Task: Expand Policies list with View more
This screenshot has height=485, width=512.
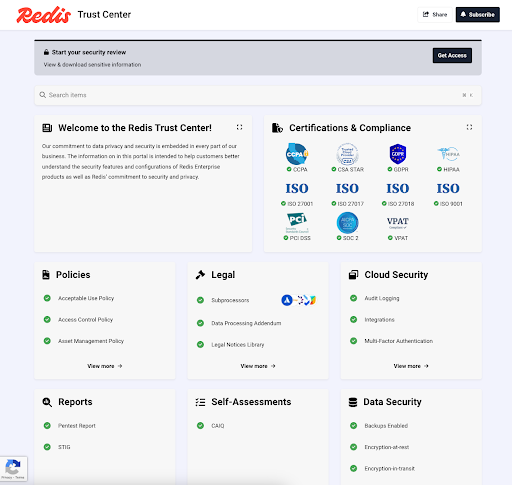Action: (x=105, y=366)
